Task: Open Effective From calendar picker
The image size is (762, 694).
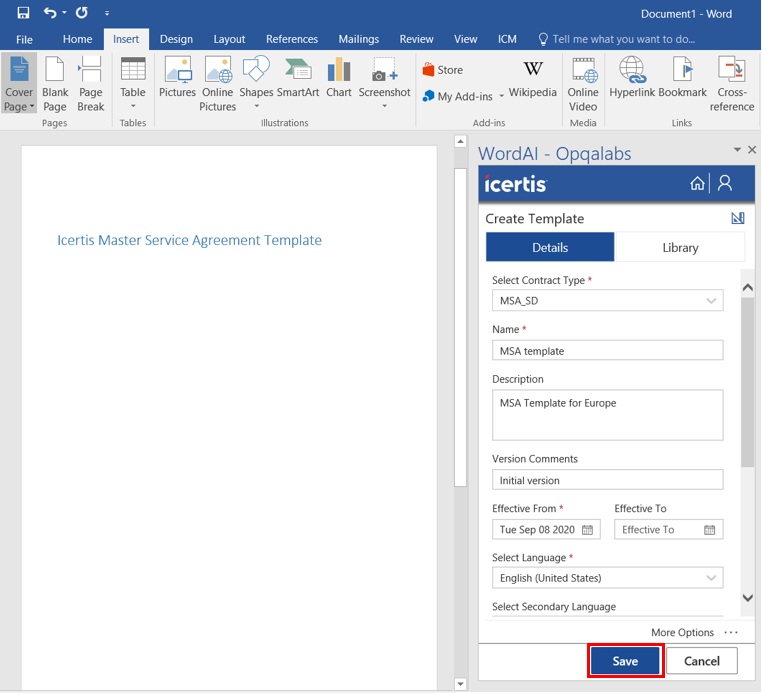Action: pyautogui.click(x=588, y=530)
